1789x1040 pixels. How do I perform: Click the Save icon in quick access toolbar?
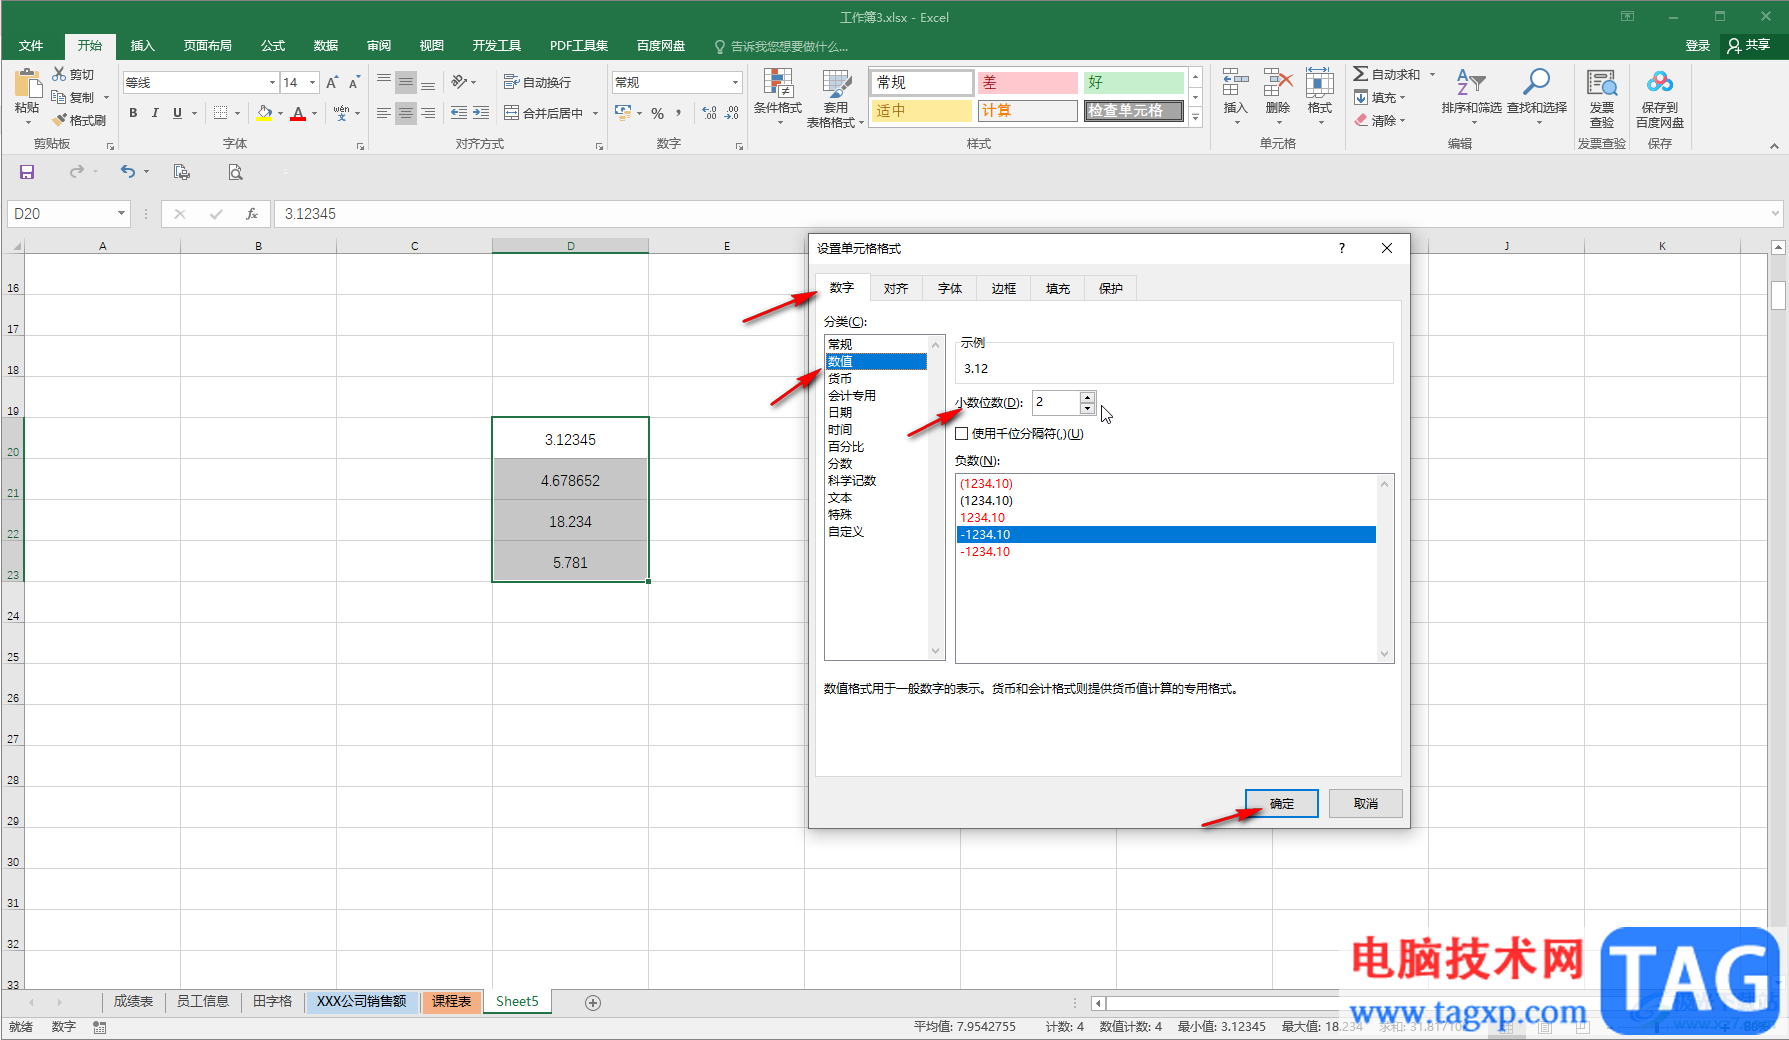(x=27, y=172)
